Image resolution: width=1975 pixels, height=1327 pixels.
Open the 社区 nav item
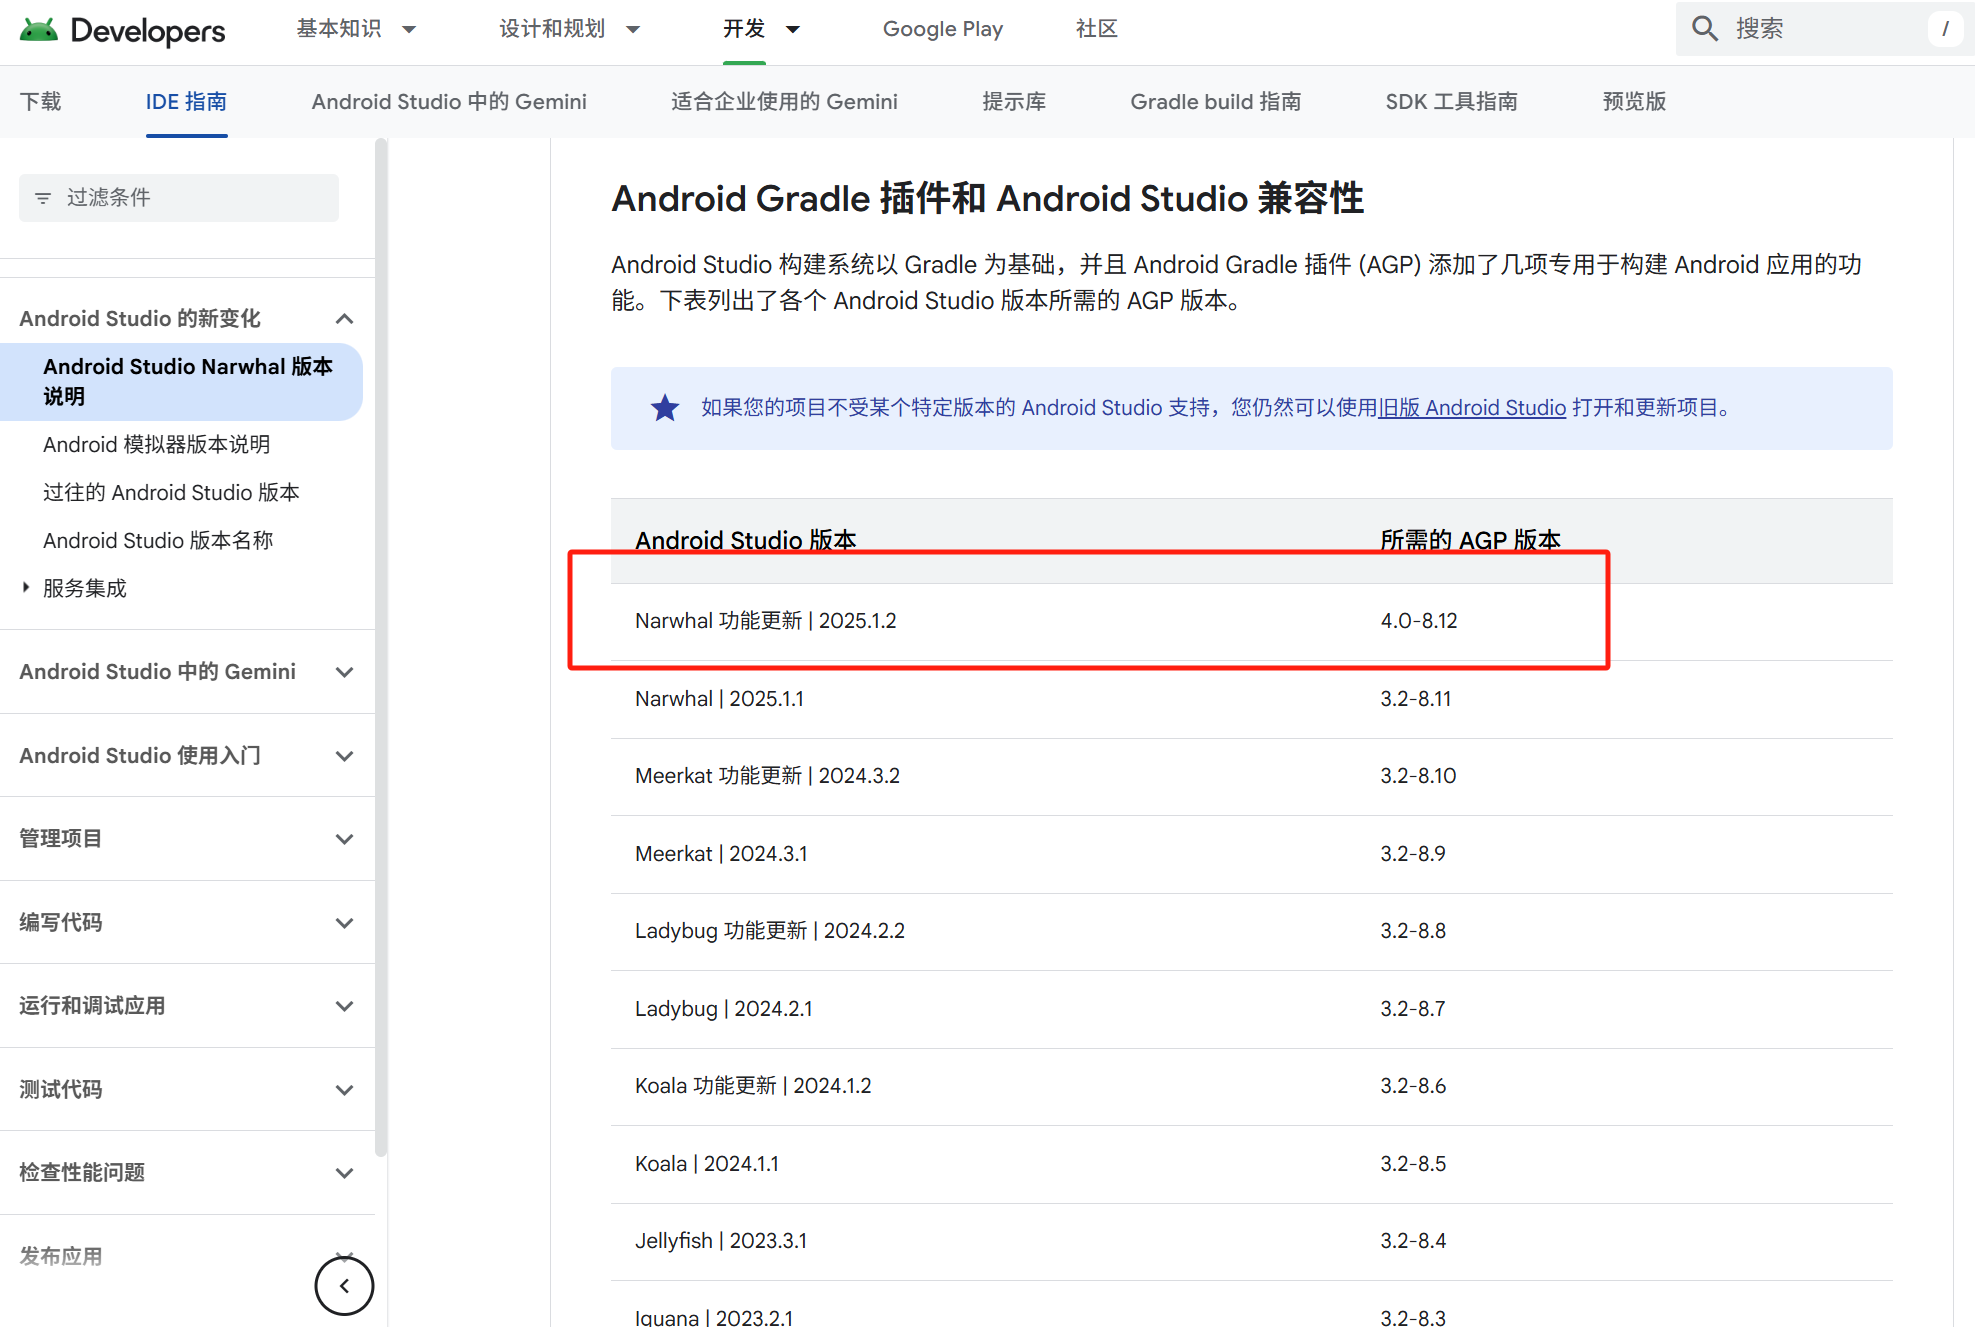1096,29
